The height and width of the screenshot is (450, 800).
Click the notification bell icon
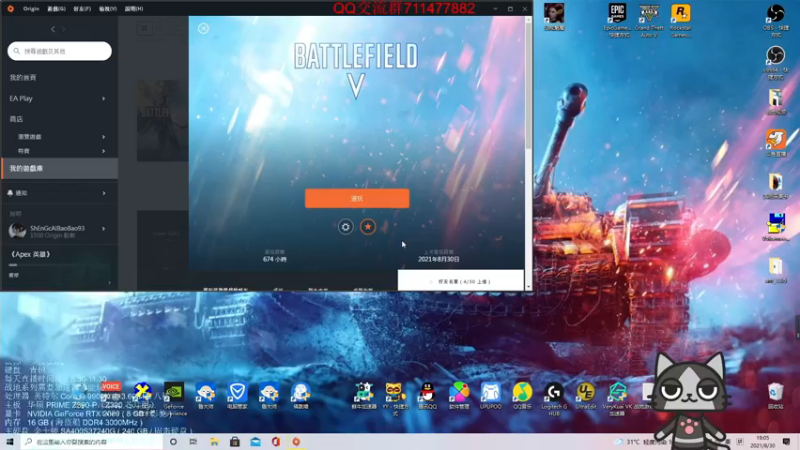point(10,193)
